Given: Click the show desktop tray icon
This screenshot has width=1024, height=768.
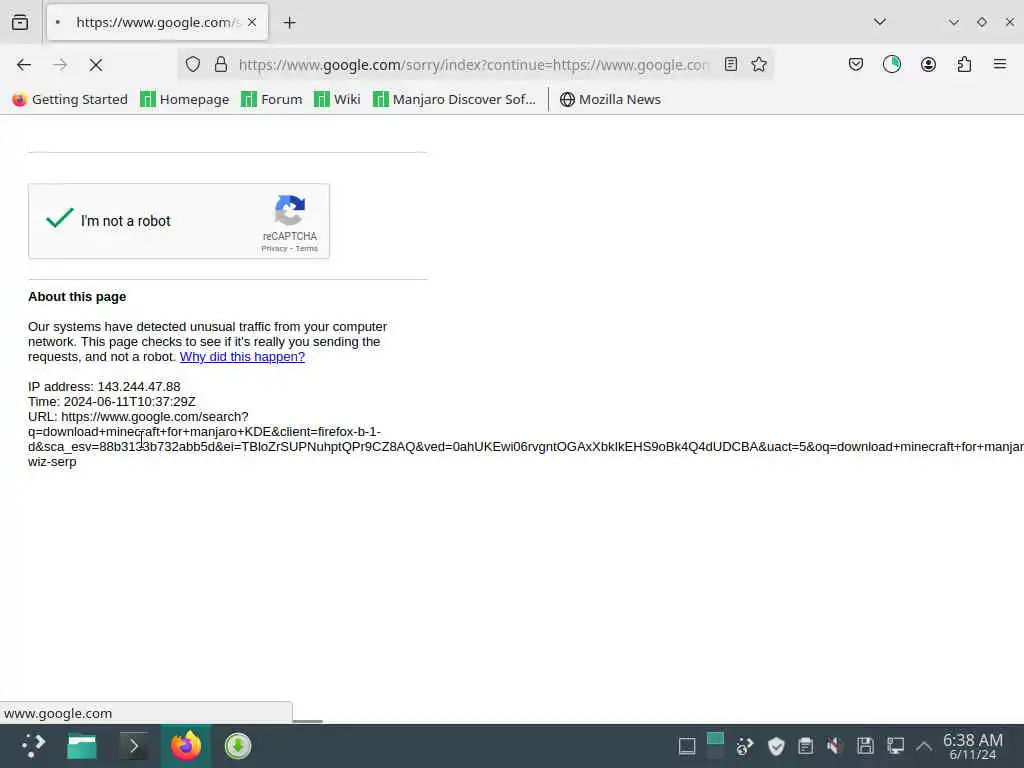Looking at the screenshot, I should click(687, 746).
